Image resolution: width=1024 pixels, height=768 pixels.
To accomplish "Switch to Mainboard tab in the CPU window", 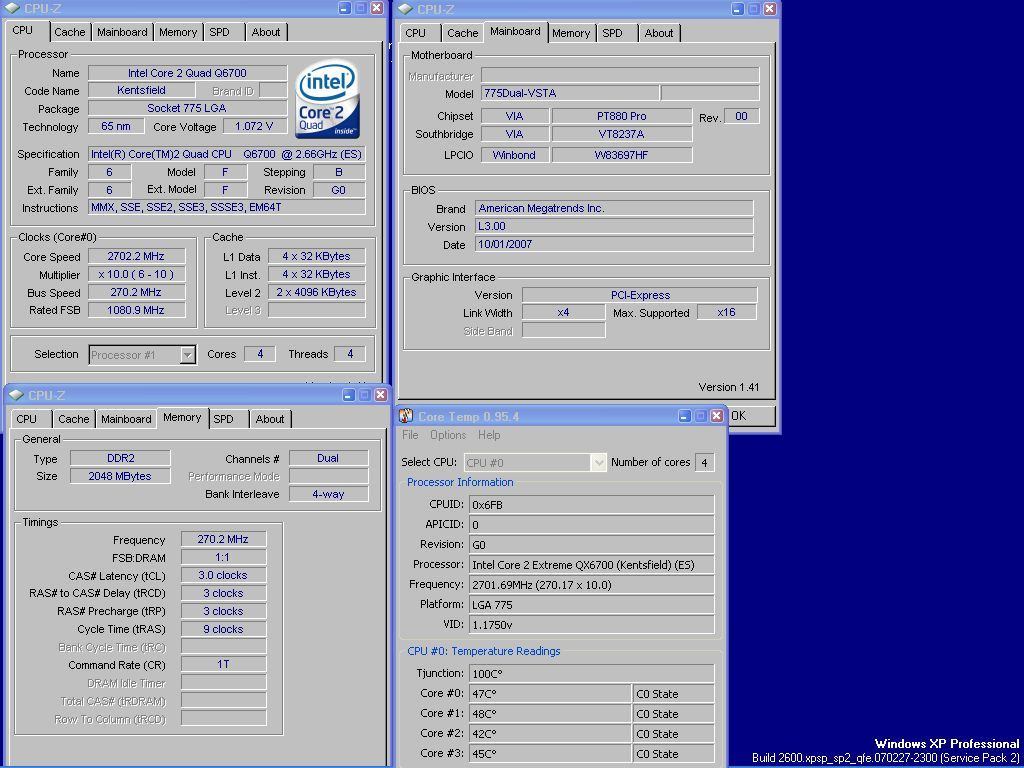I will point(122,32).
